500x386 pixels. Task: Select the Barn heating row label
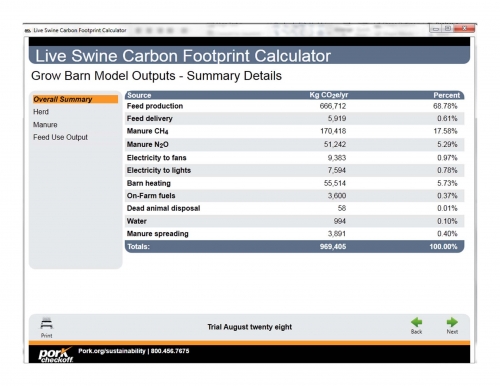148,183
